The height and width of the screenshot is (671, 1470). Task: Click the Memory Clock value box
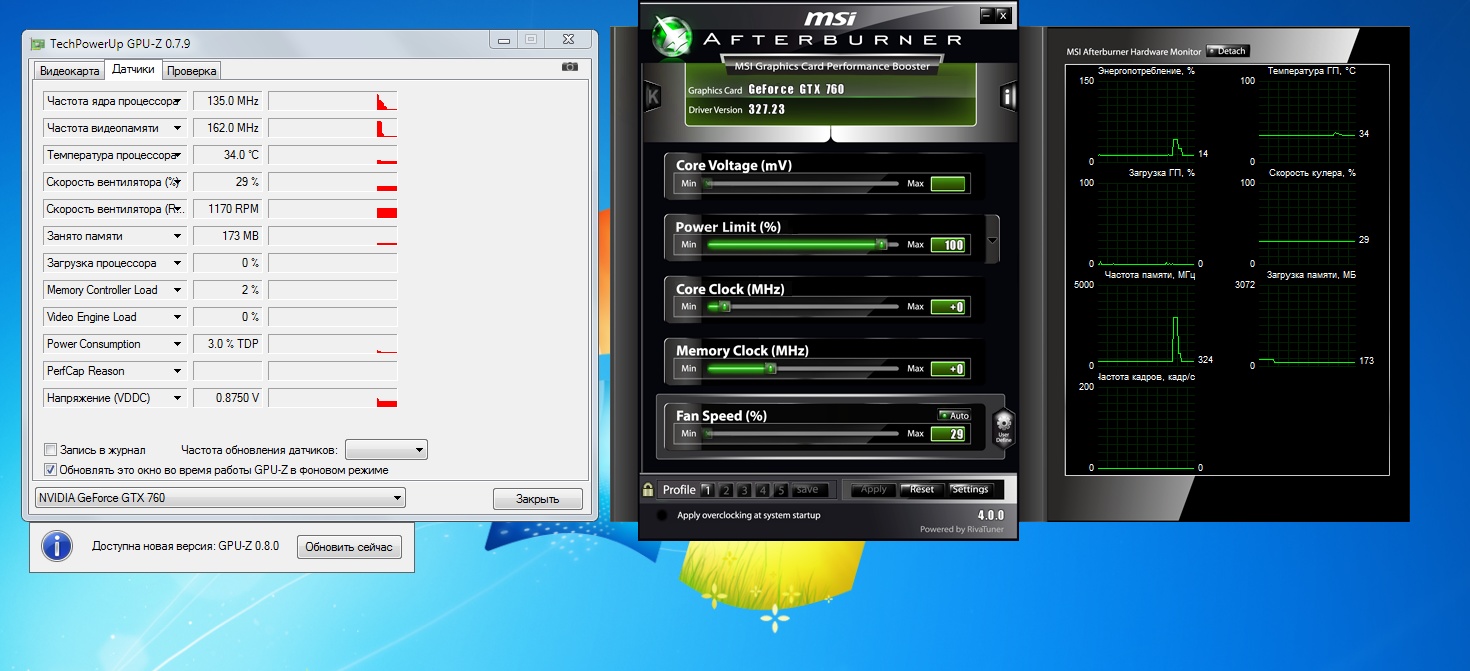948,369
